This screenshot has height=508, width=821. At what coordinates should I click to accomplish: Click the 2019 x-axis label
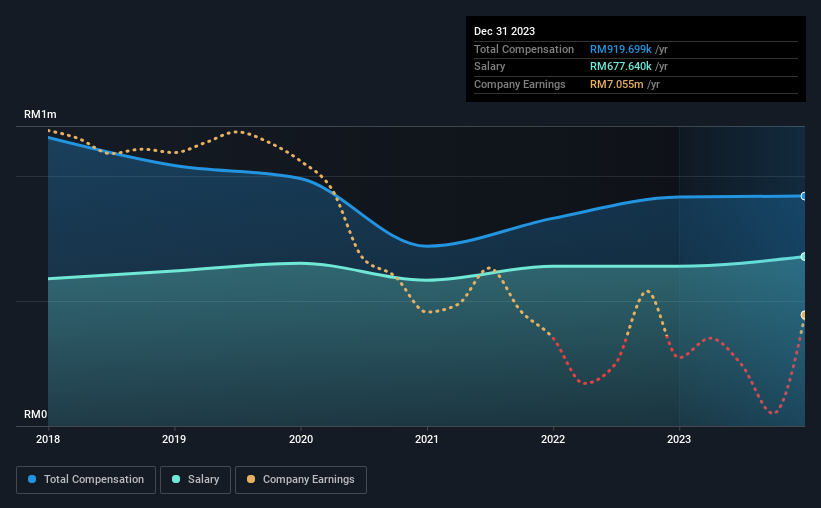point(174,439)
